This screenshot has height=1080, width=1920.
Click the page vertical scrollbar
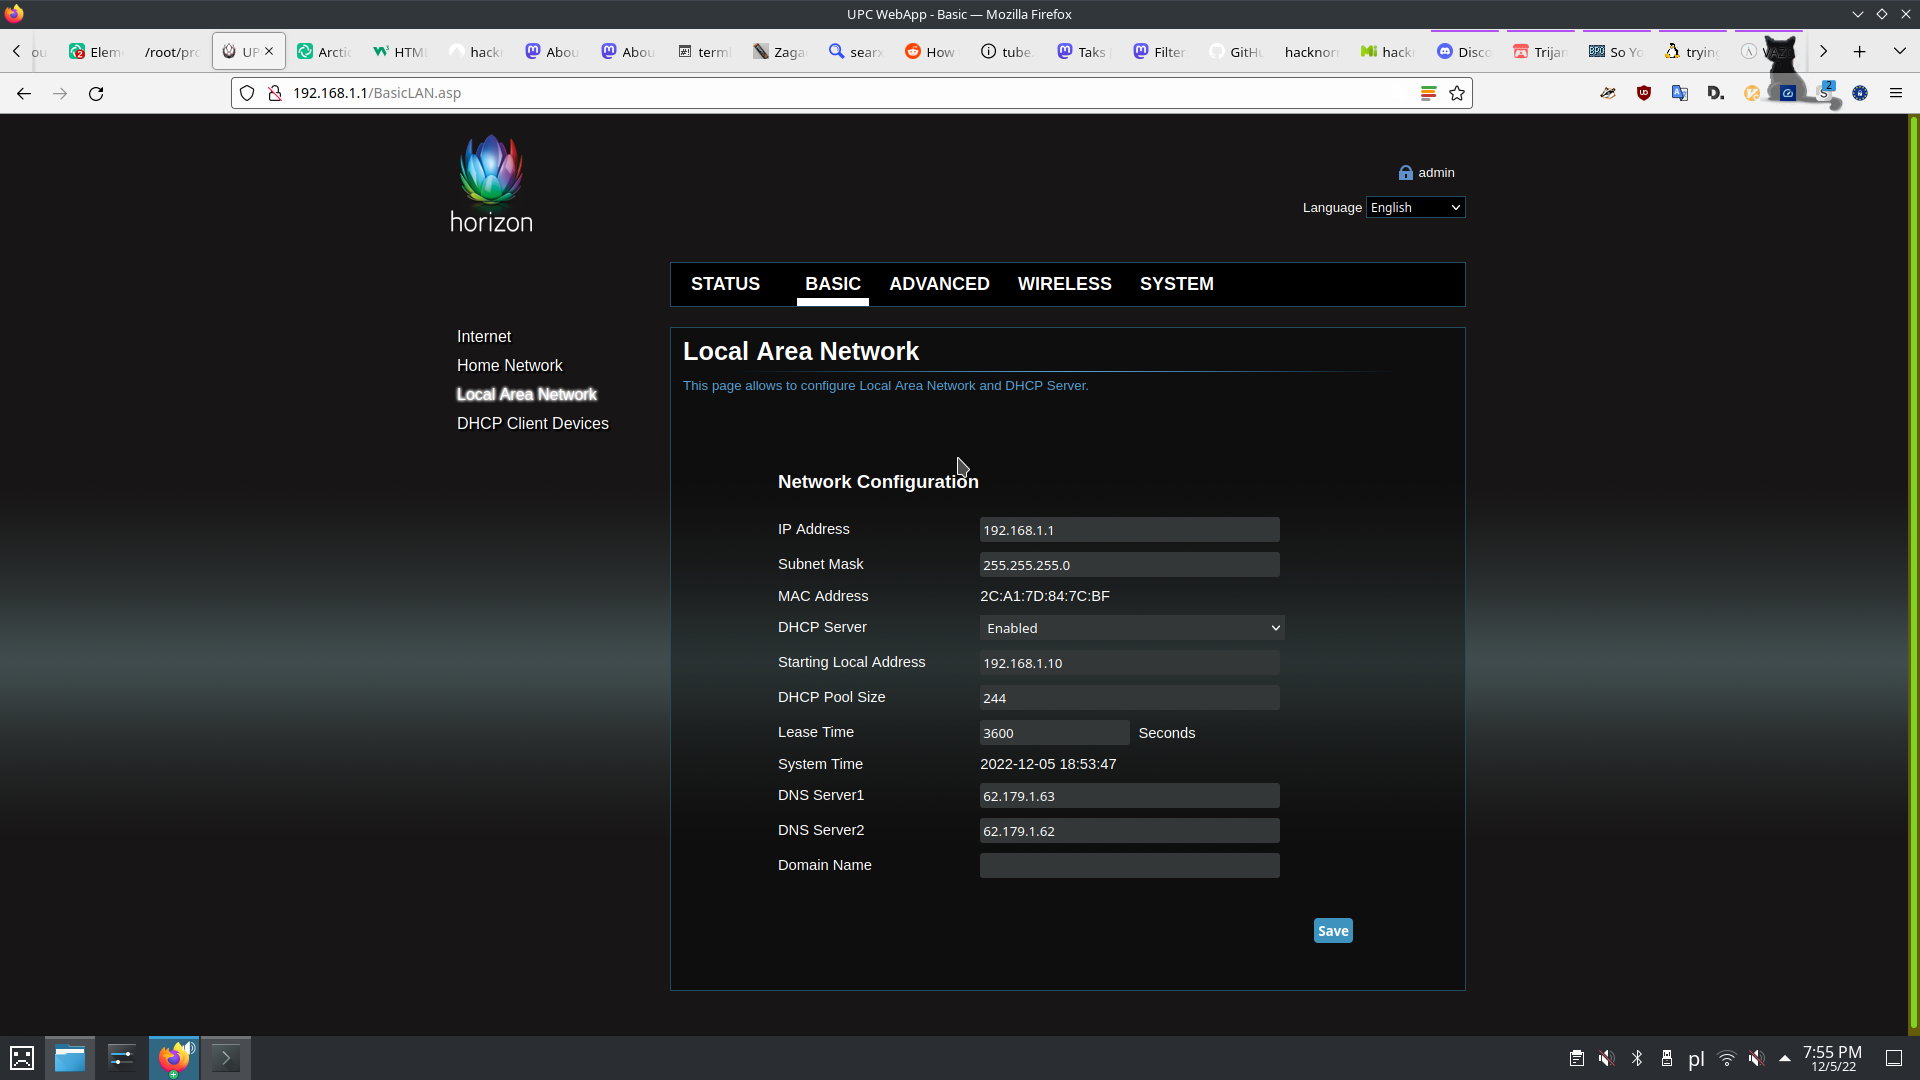coord(1914,574)
